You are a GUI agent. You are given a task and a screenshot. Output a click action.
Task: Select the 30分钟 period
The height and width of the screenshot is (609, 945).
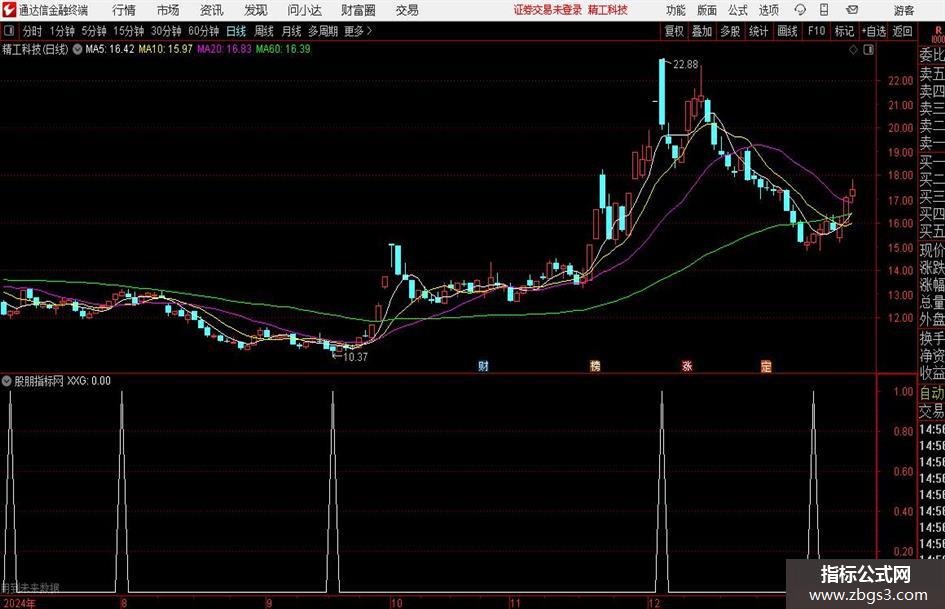pos(166,31)
